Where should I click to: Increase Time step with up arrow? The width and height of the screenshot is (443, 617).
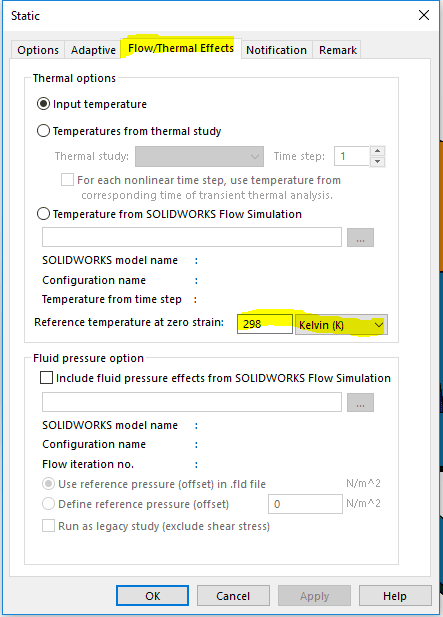(x=377, y=151)
